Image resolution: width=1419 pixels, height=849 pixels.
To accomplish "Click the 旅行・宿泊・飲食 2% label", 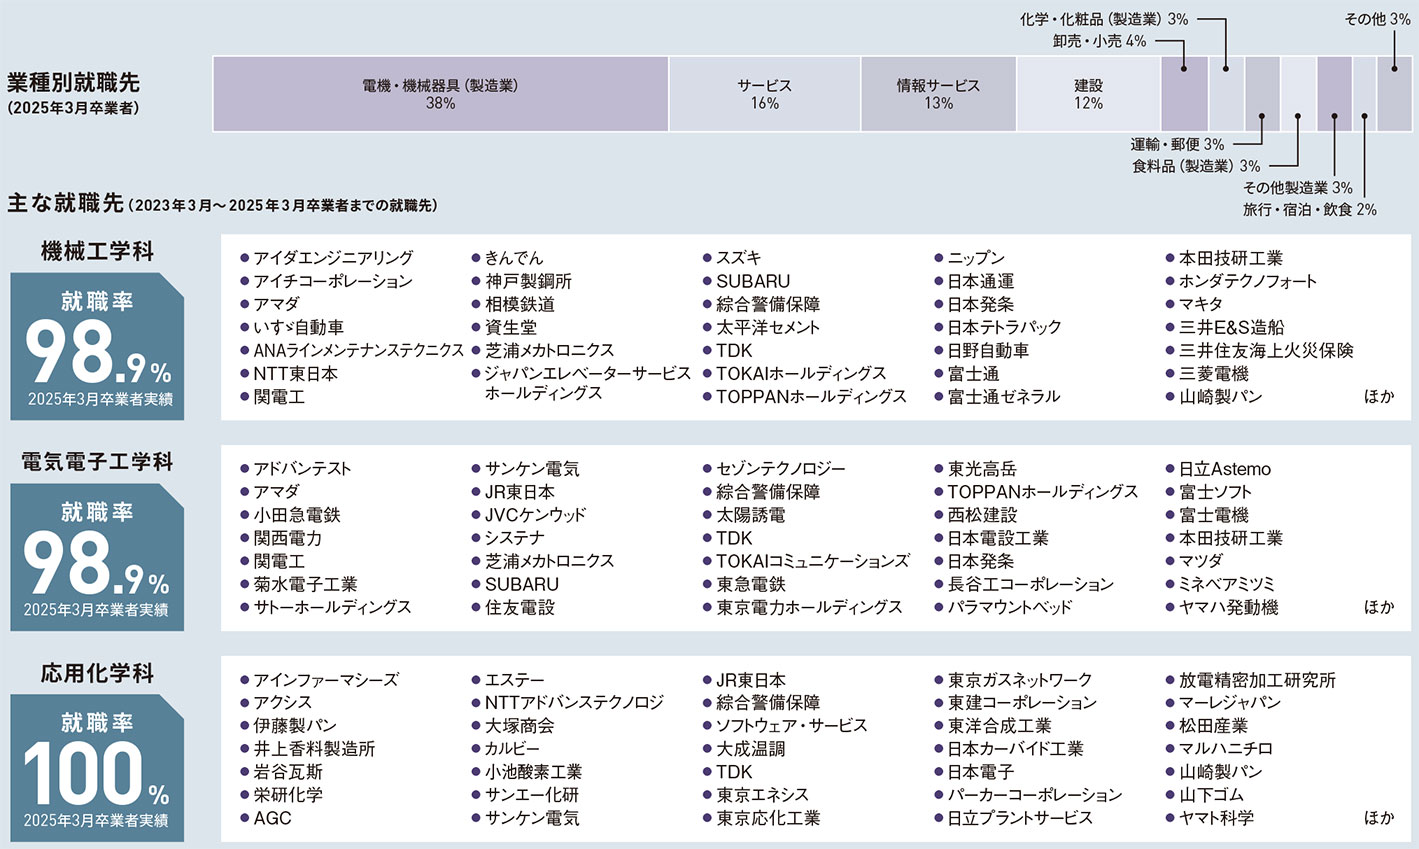I will [x=1309, y=209].
